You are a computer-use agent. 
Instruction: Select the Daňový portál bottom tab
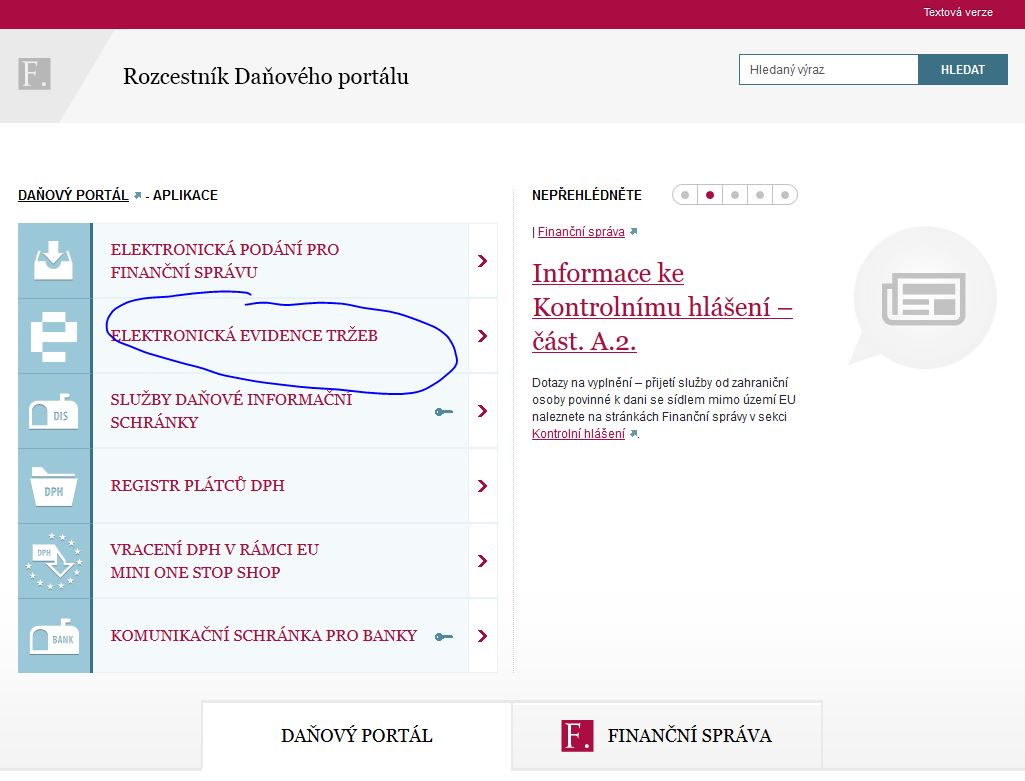pyautogui.click(x=357, y=736)
